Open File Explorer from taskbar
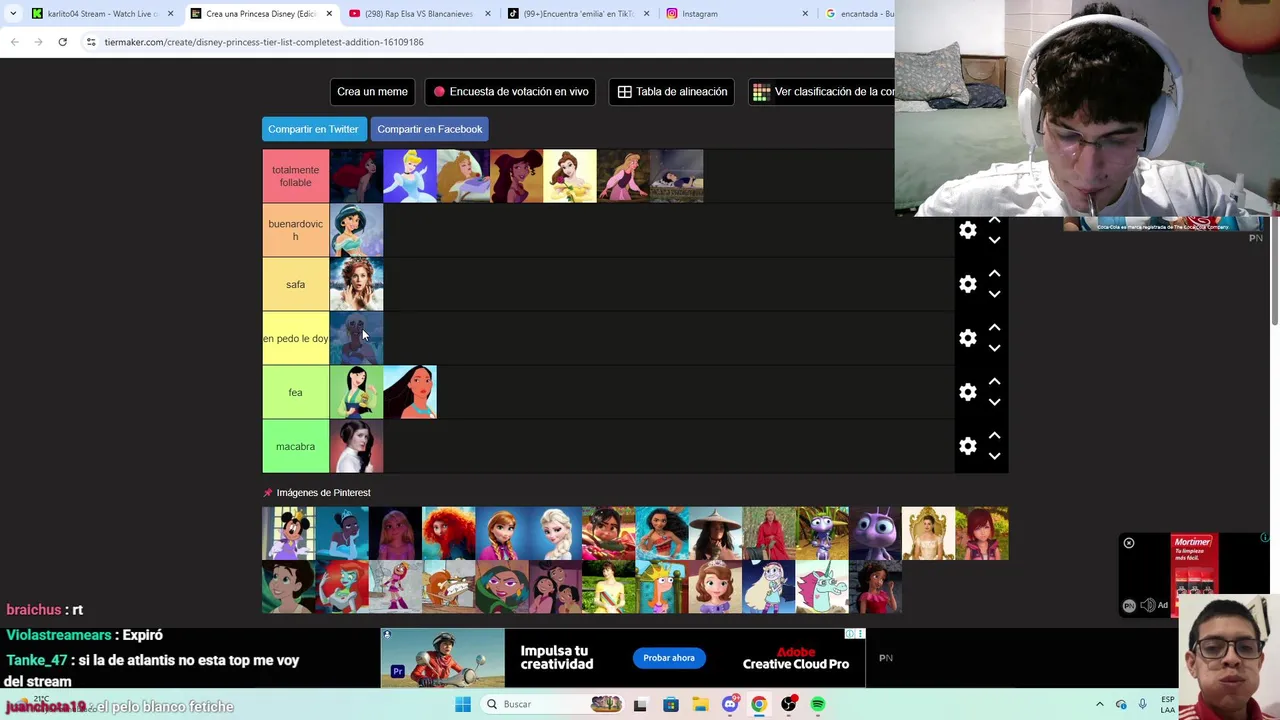 tap(700, 704)
